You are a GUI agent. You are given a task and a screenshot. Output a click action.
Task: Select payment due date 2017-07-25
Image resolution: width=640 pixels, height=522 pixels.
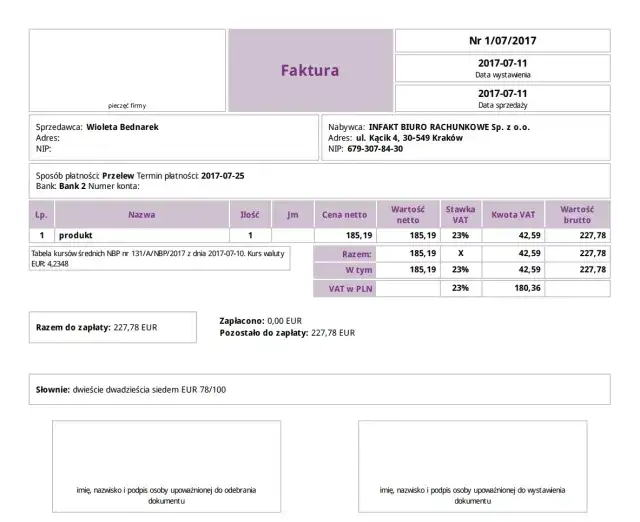click(222, 176)
